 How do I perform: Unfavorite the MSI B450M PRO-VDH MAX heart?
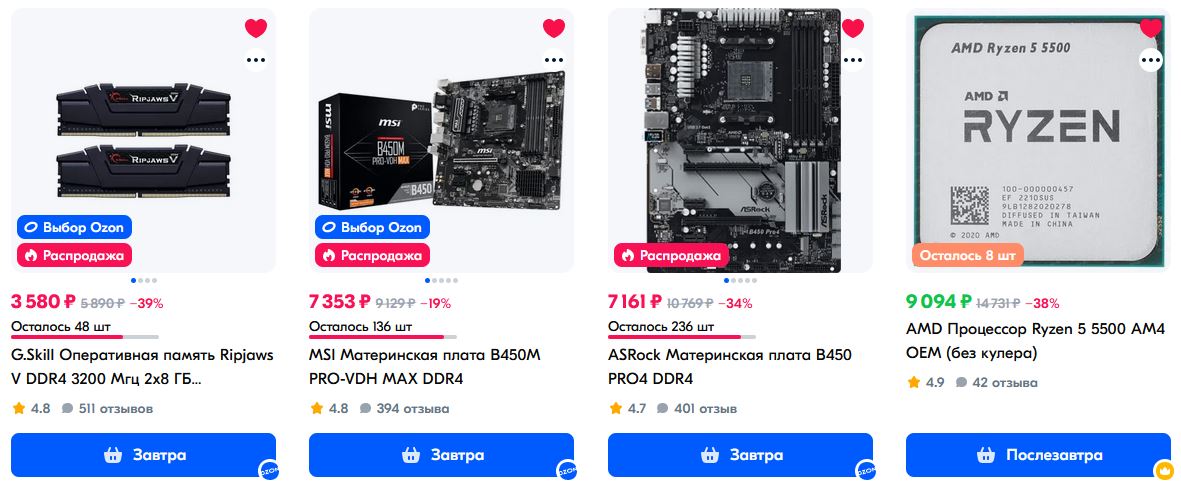point(554,29)
